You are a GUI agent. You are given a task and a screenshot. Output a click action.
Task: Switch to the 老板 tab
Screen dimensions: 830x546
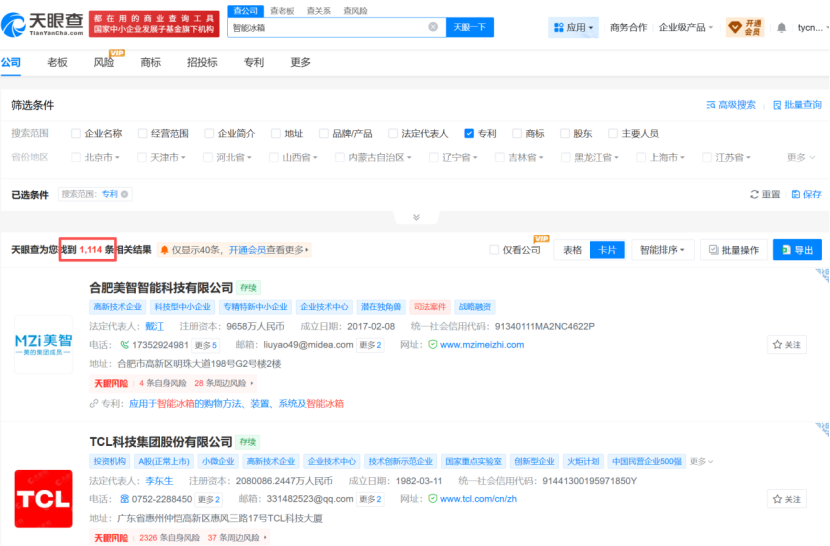(57, 62)
